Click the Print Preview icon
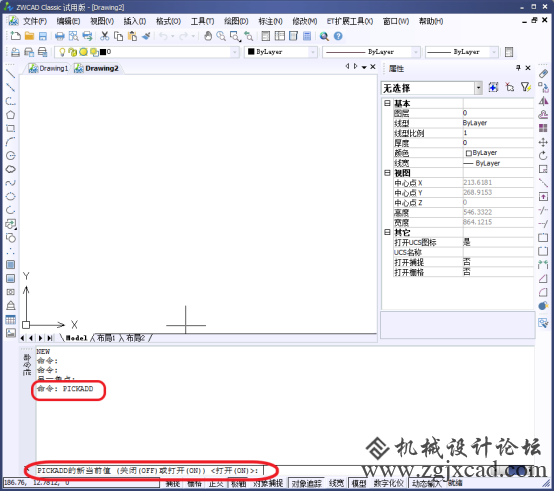 coord(73,36)
